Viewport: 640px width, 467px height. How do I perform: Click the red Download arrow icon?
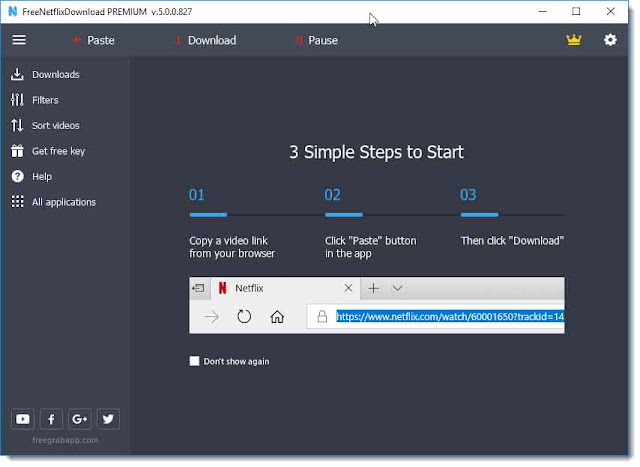[178, 40]
